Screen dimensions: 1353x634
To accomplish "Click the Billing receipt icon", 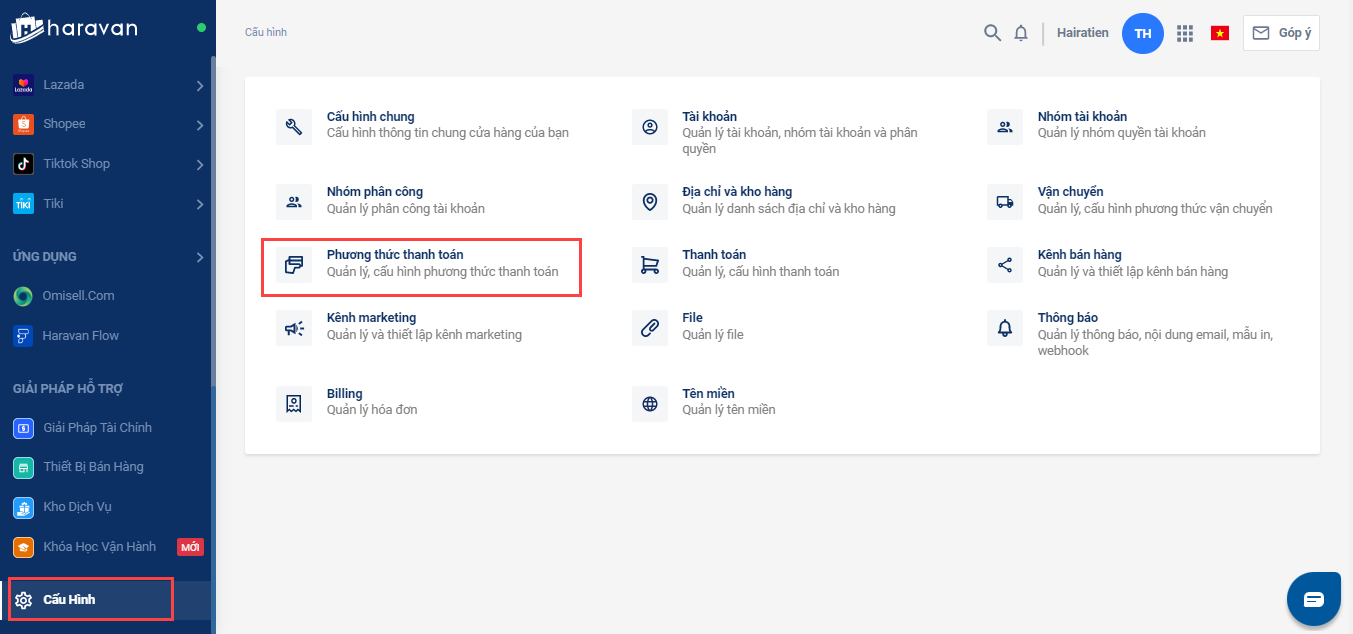I will [x=294, y=403].
